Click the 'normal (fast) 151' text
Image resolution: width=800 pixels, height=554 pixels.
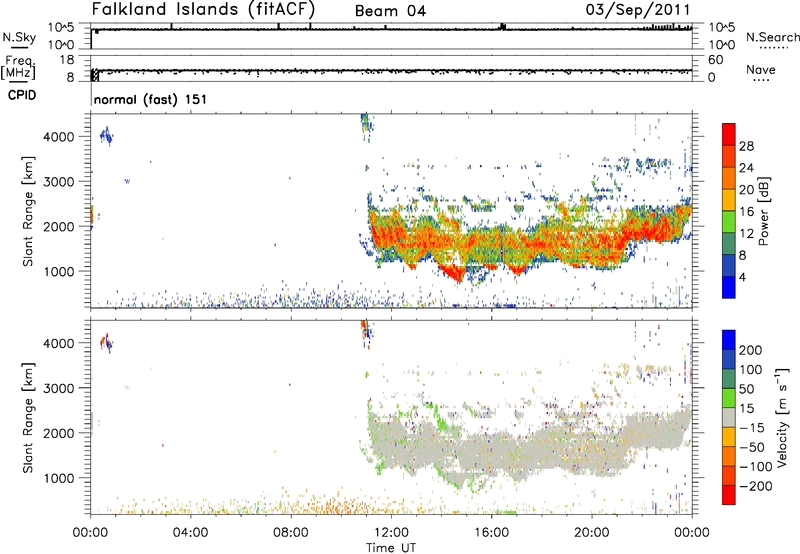pyautogui.click(x=151, y=99)
